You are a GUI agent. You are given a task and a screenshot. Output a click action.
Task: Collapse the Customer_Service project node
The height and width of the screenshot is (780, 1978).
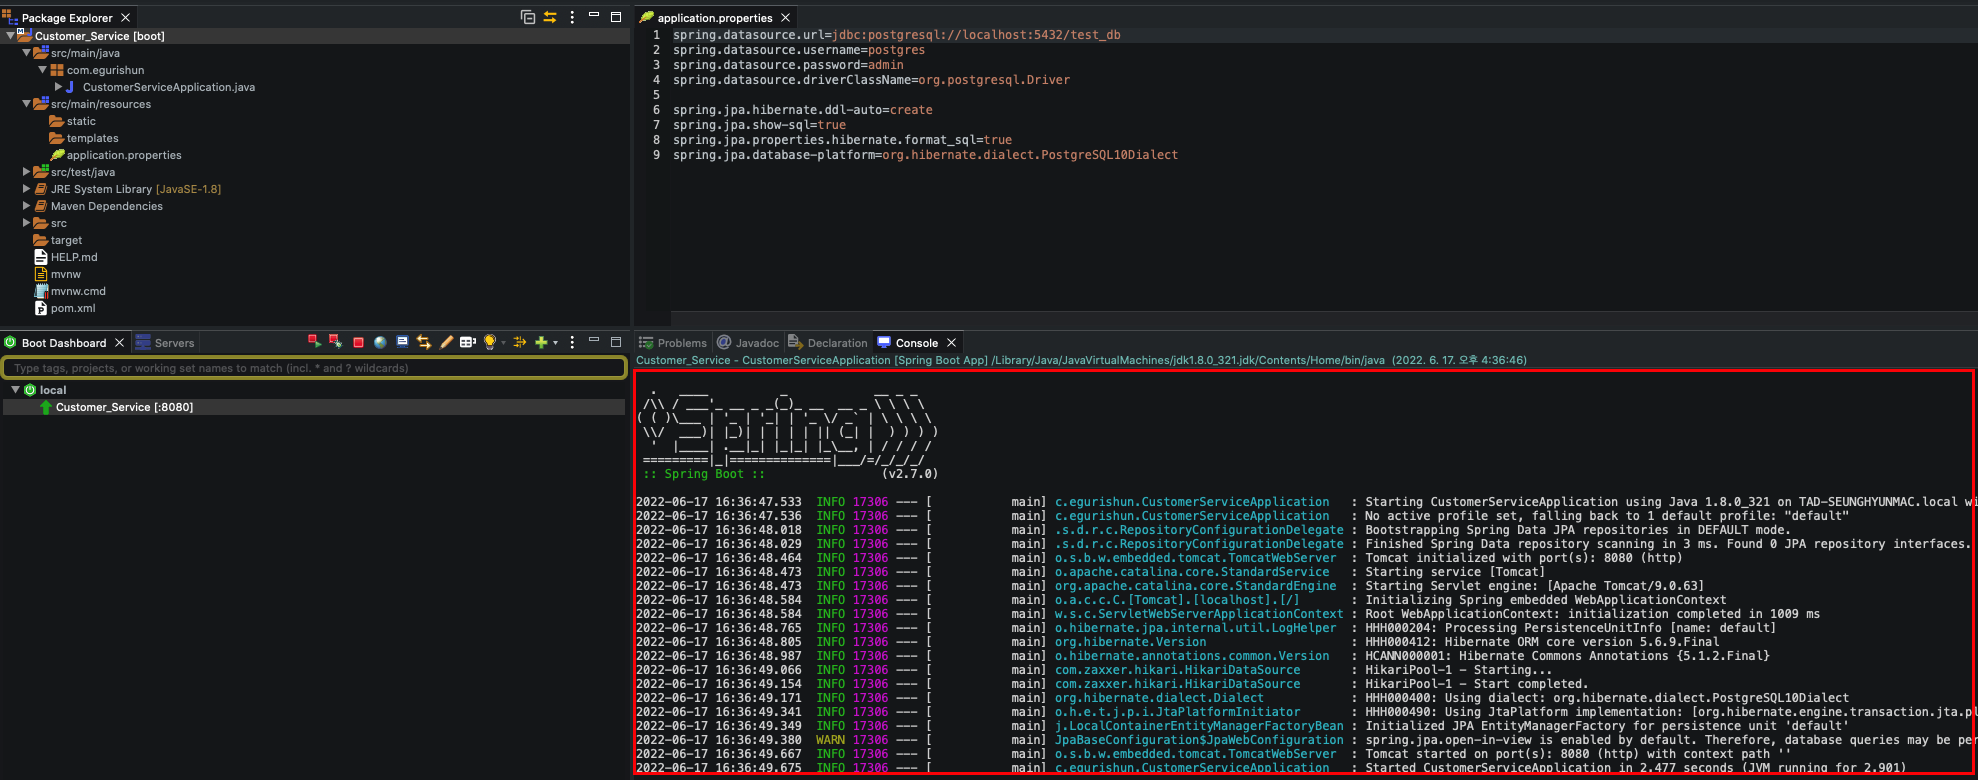click(x=10, y=36)
